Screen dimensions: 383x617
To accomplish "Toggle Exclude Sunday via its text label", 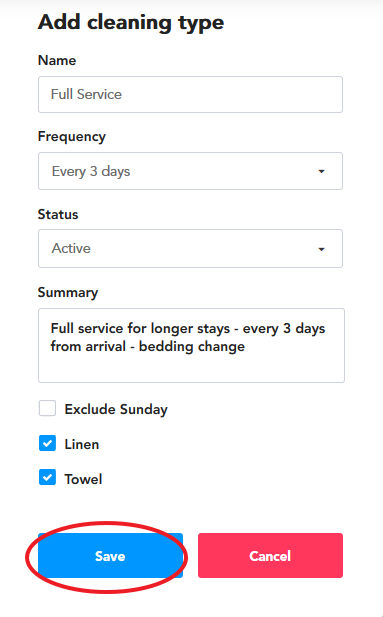I will (116, 410).
